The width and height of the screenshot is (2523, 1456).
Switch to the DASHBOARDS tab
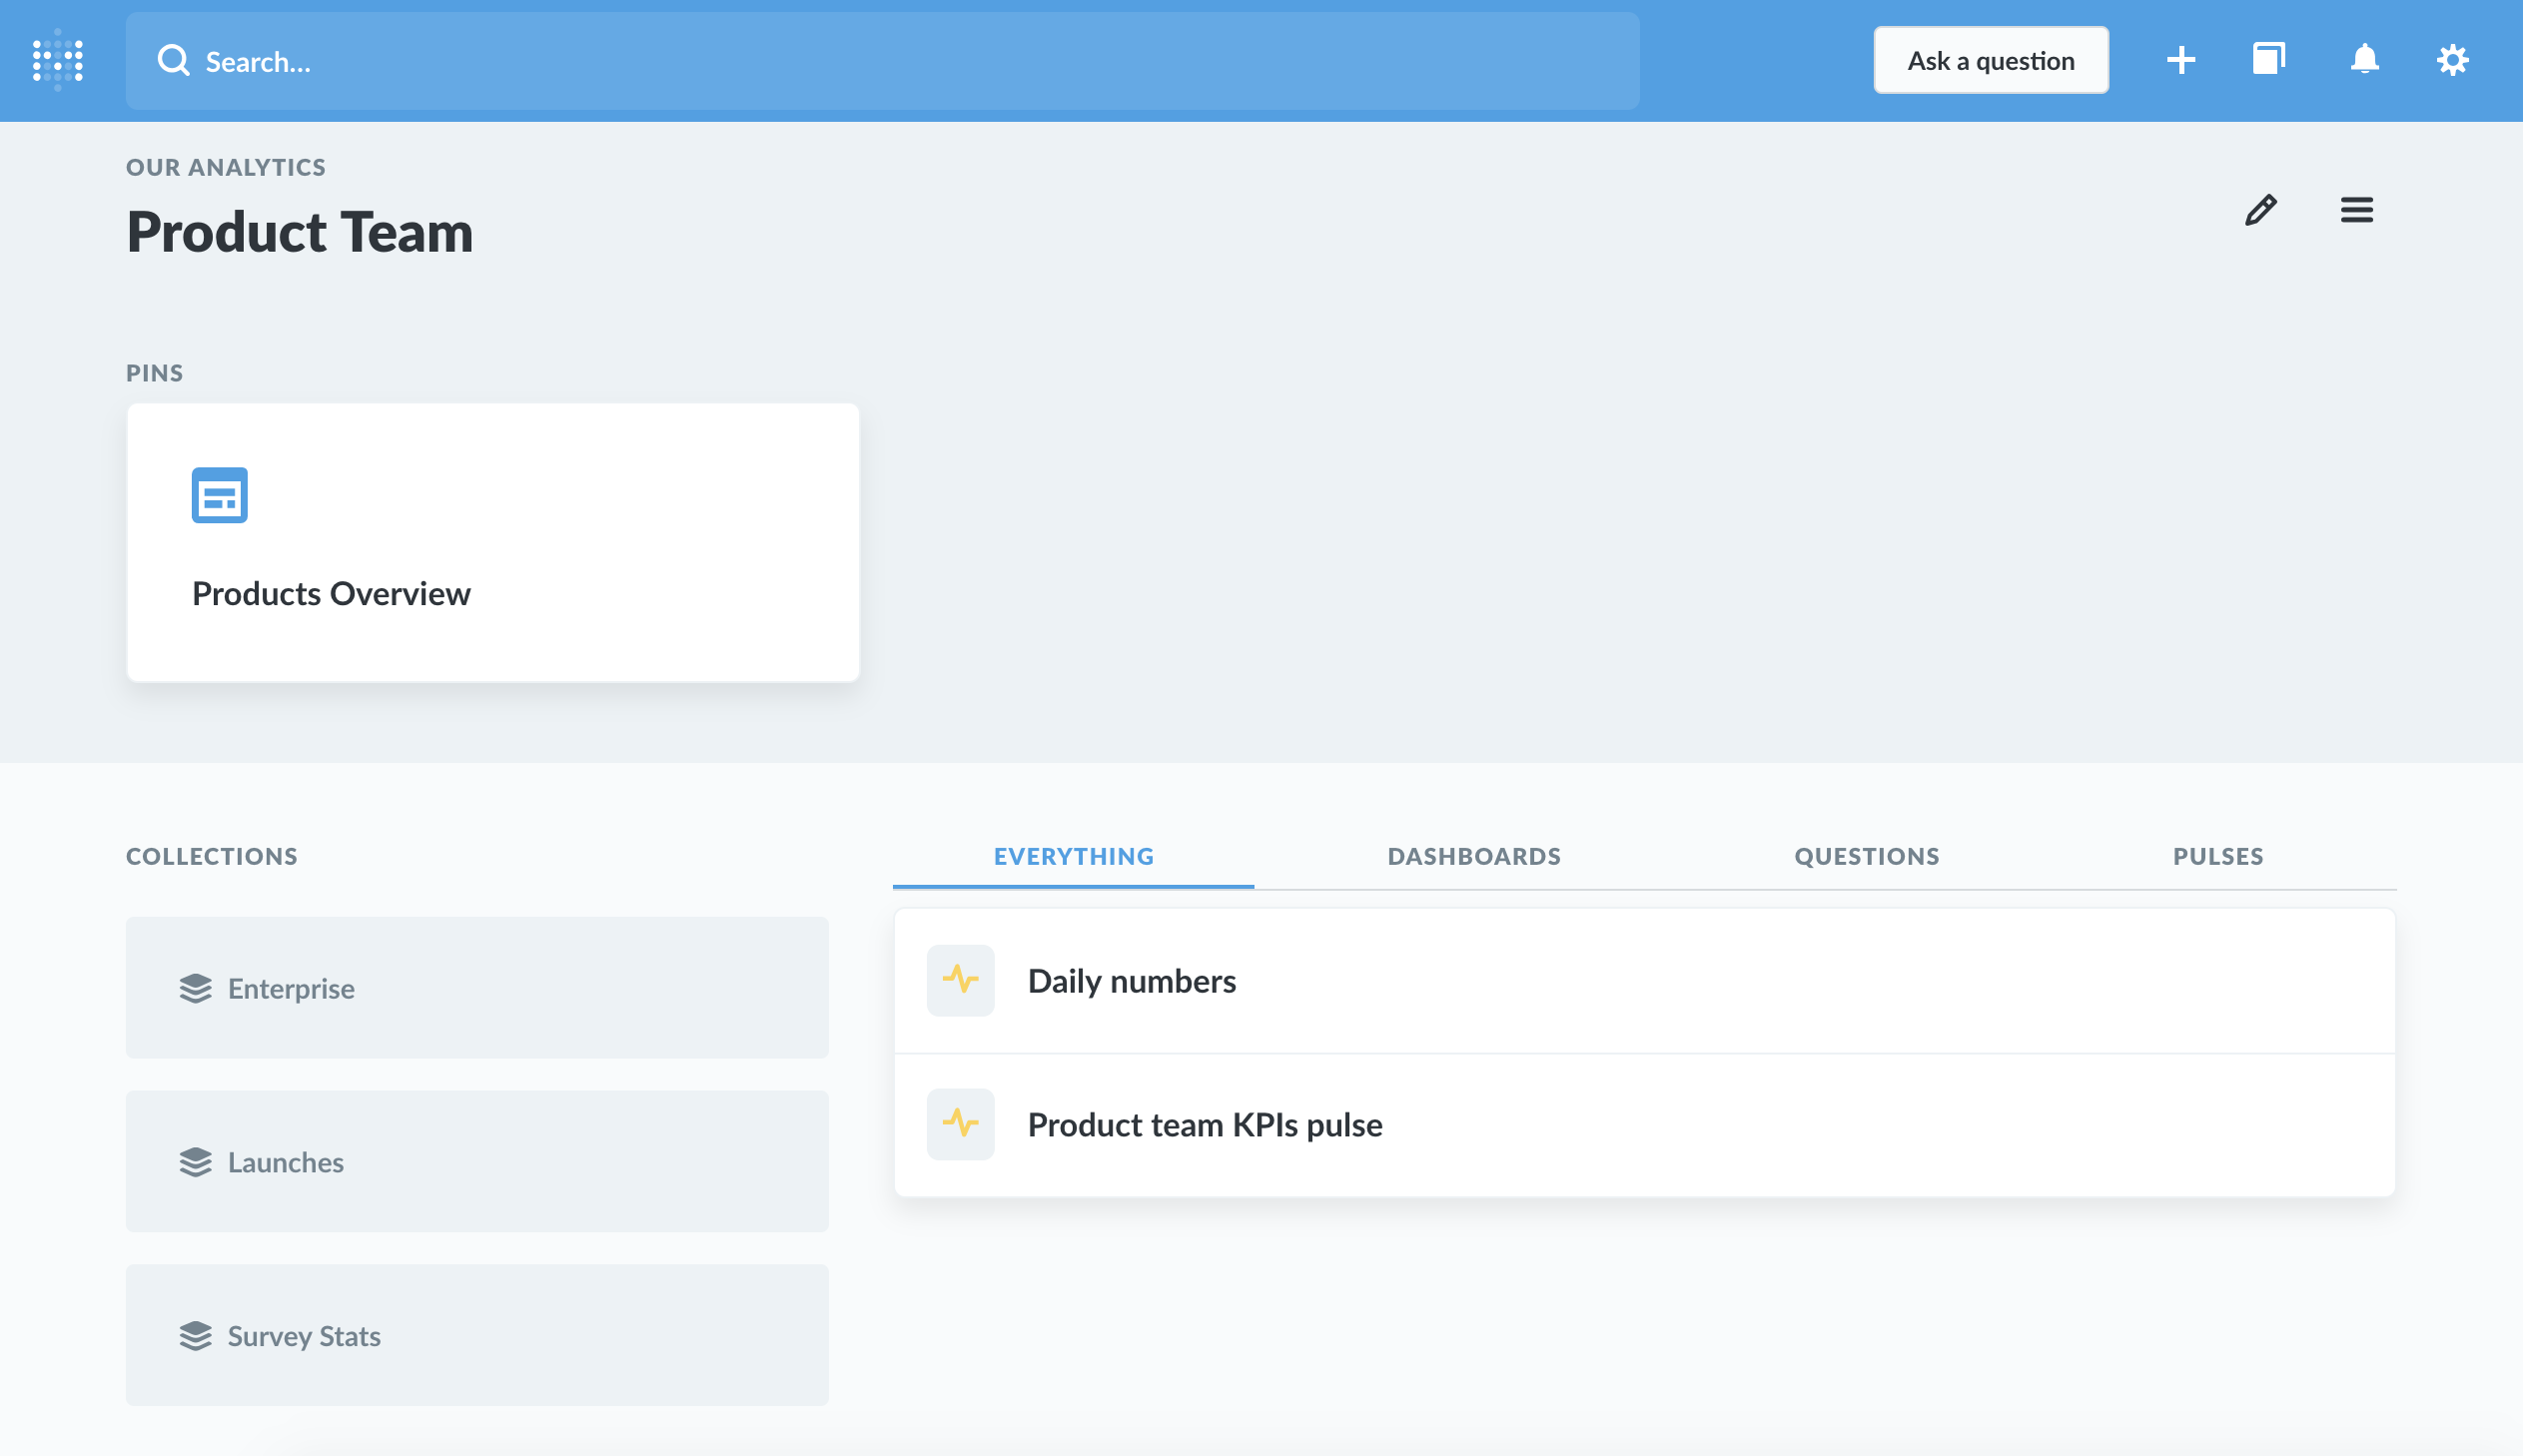point(1474,855)
